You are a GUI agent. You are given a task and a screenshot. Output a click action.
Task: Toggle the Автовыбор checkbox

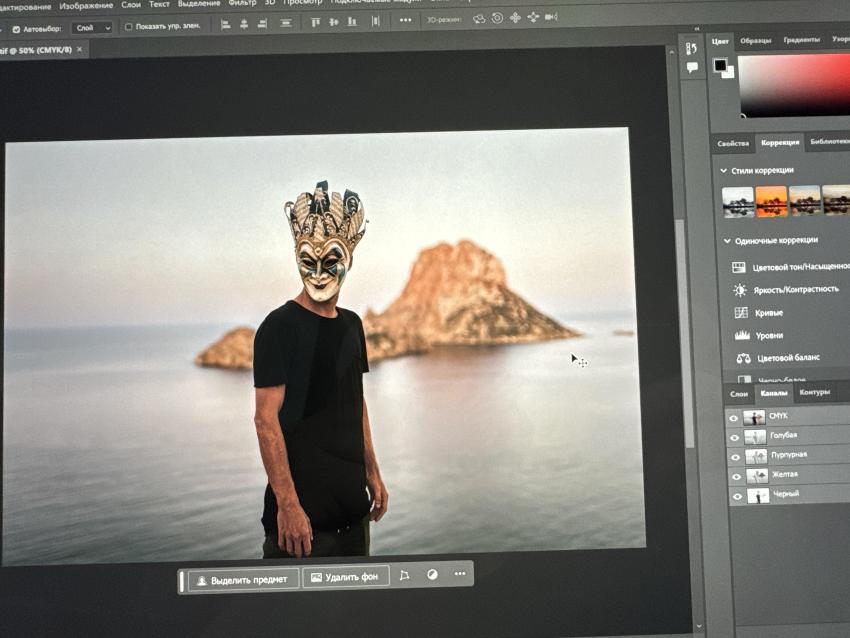pyautogui.click(x=16, y=28)
